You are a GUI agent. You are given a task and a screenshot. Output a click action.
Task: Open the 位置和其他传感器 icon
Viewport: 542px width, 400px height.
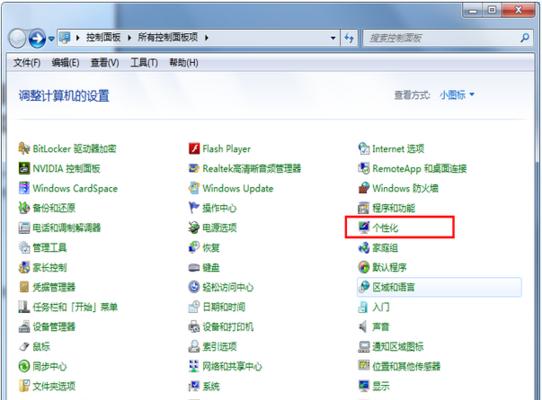[364, 366]
